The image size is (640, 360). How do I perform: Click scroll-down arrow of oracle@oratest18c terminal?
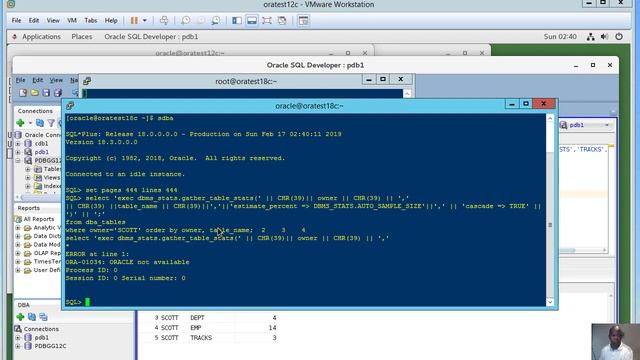[x=550, y=302]
